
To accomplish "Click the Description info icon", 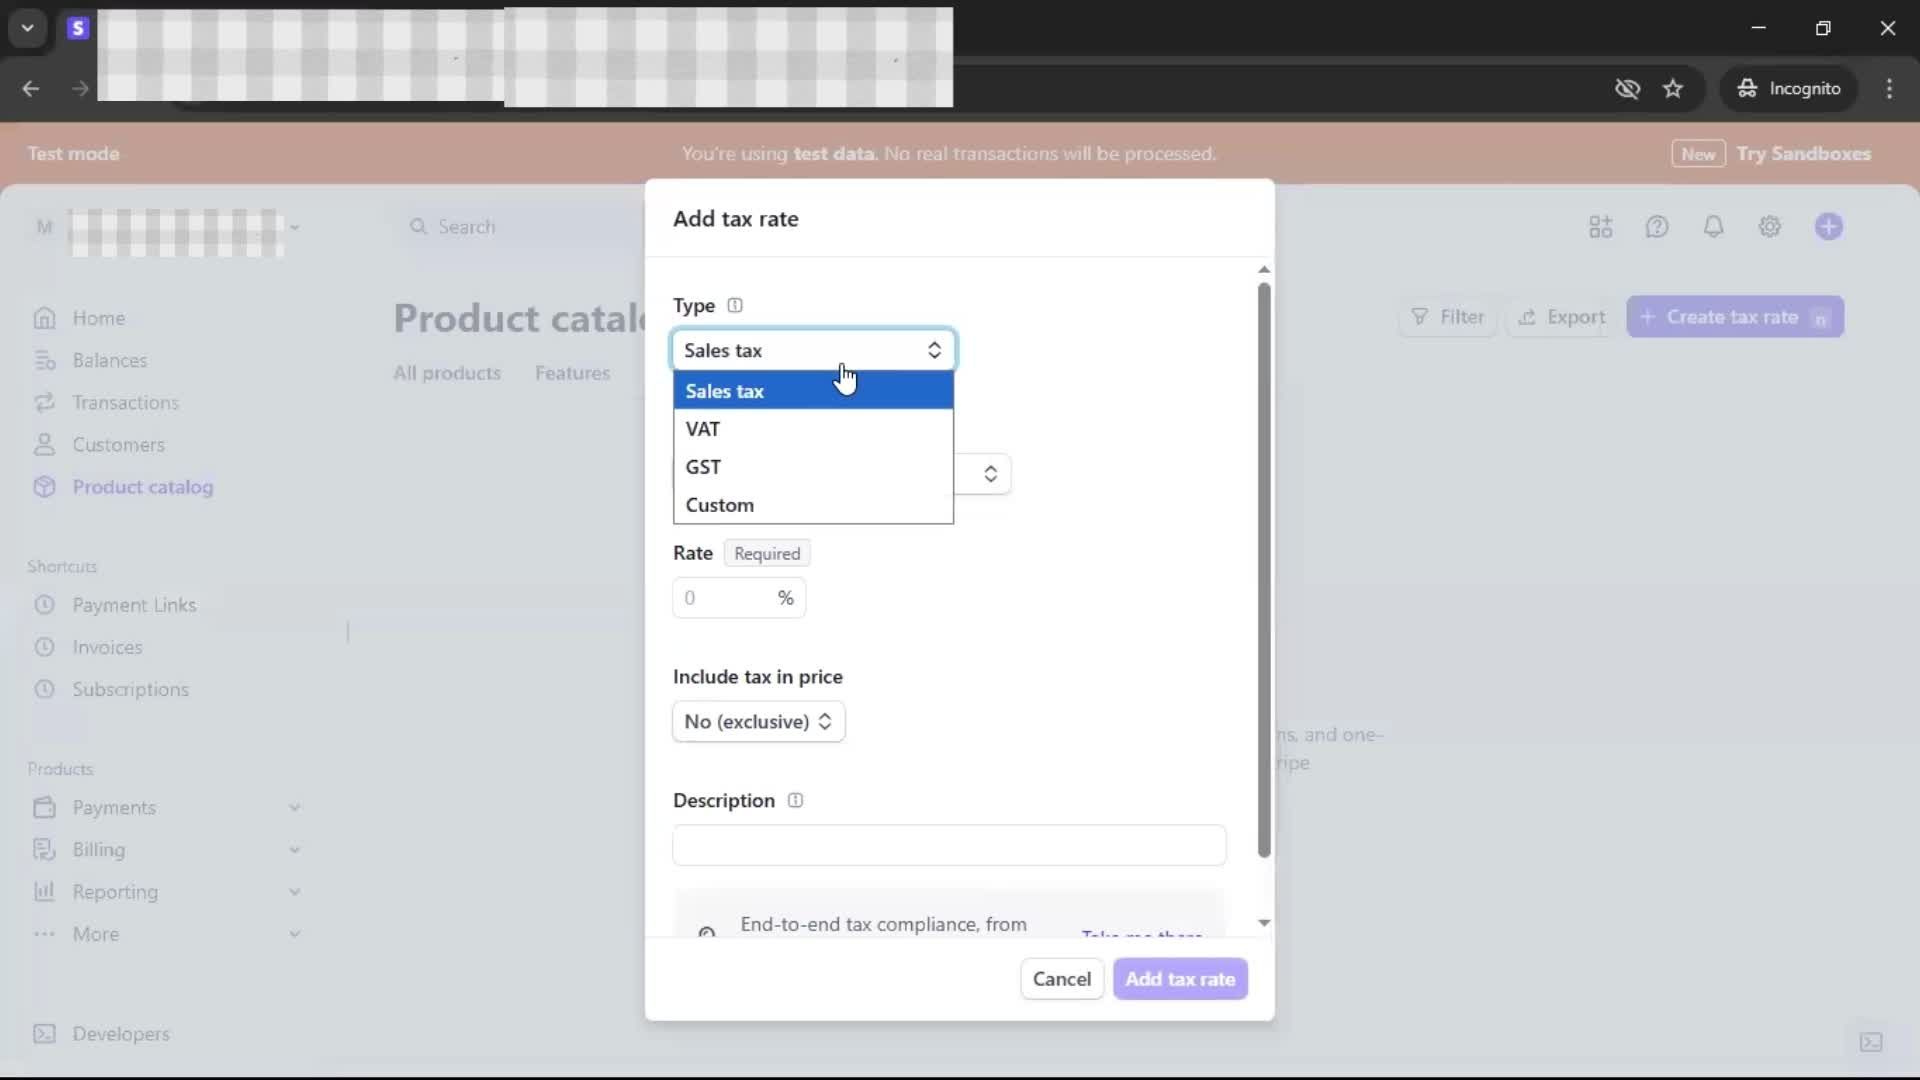I will point(795,800).
